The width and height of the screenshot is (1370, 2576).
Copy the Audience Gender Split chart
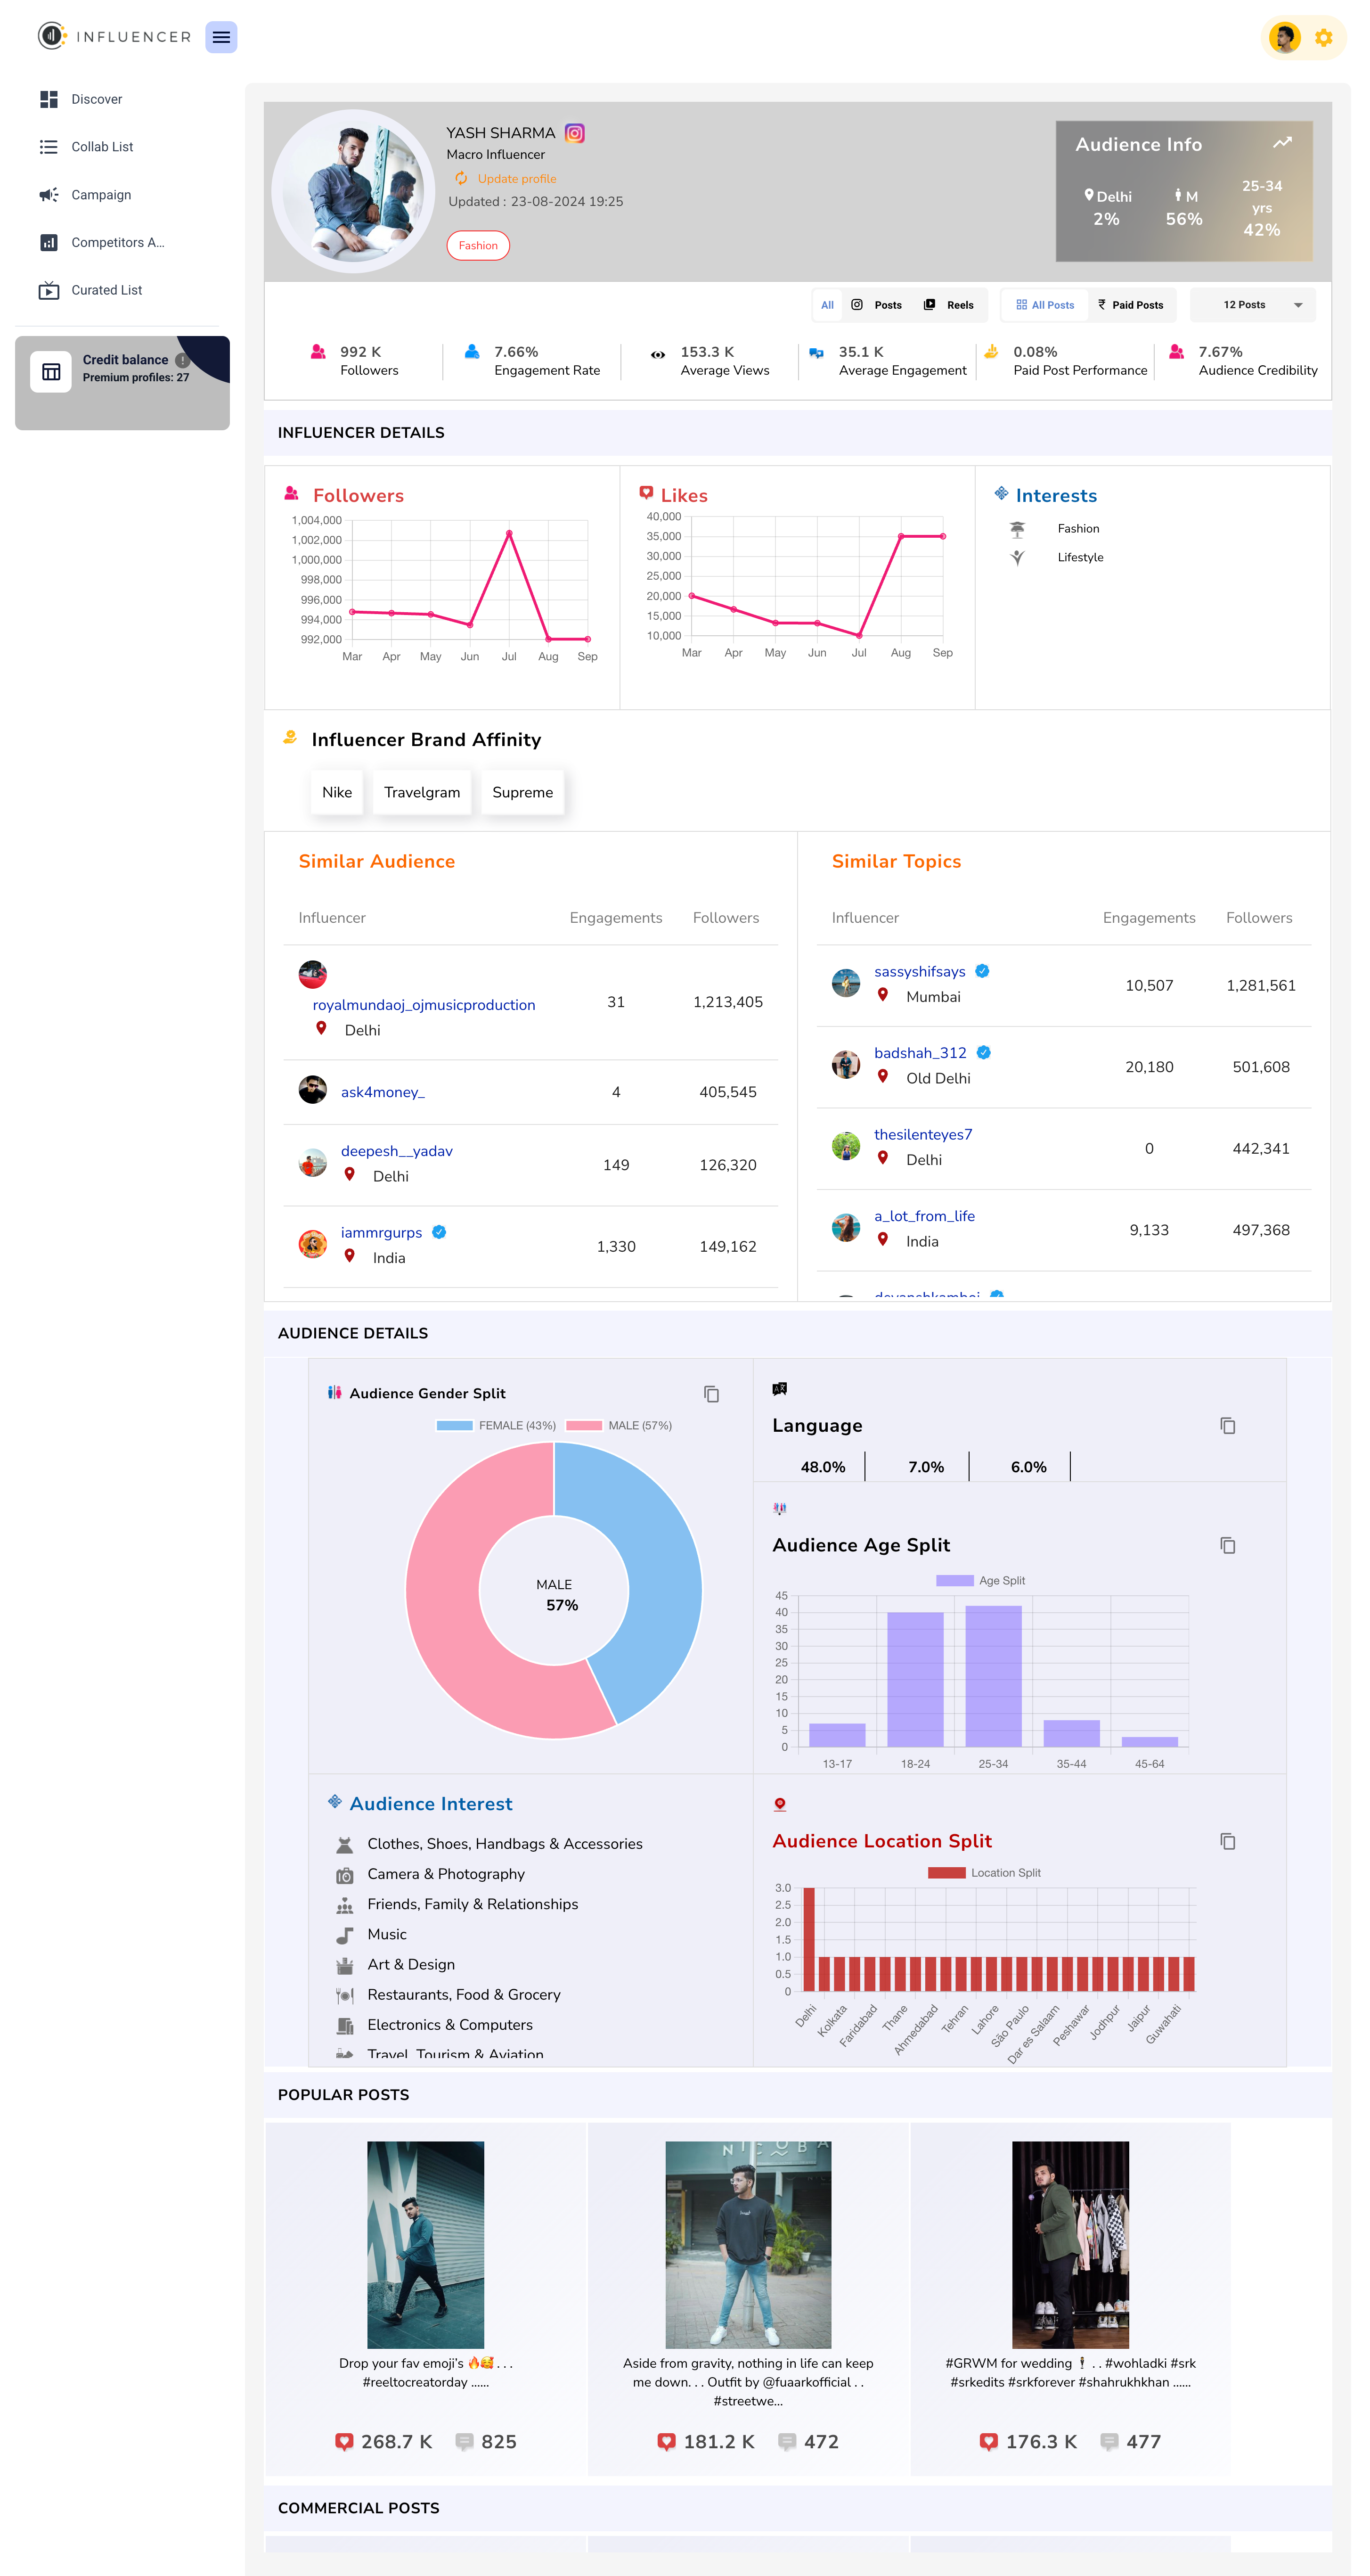tap(711, 1394)
